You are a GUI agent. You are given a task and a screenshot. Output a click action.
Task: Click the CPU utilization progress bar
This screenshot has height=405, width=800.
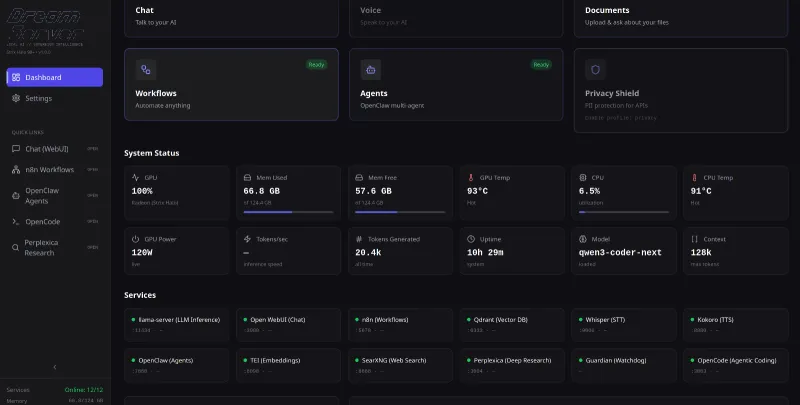click(623, 212)
